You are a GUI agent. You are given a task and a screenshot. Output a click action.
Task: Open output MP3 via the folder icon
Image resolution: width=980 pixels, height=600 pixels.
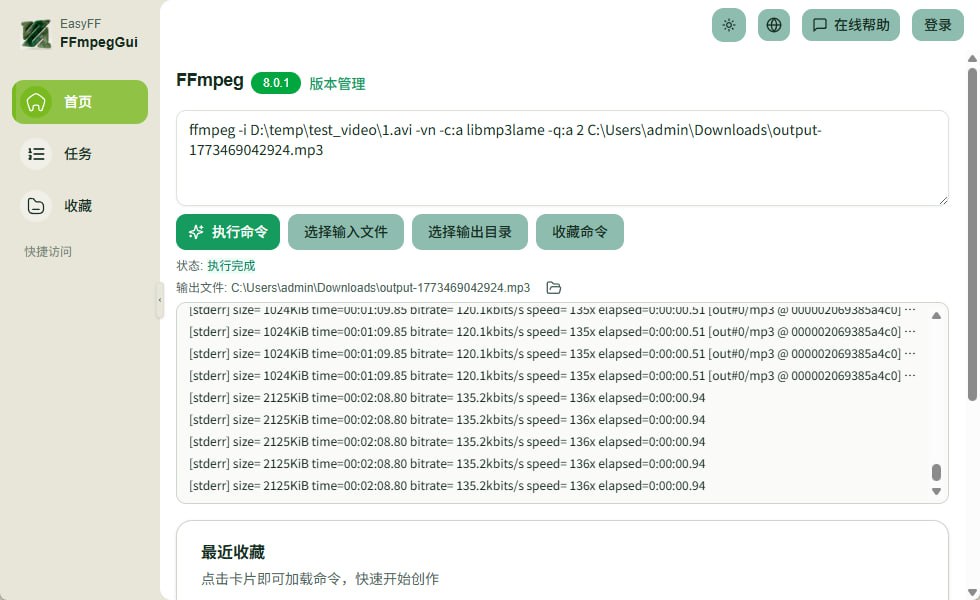click(x=553, y=286)
